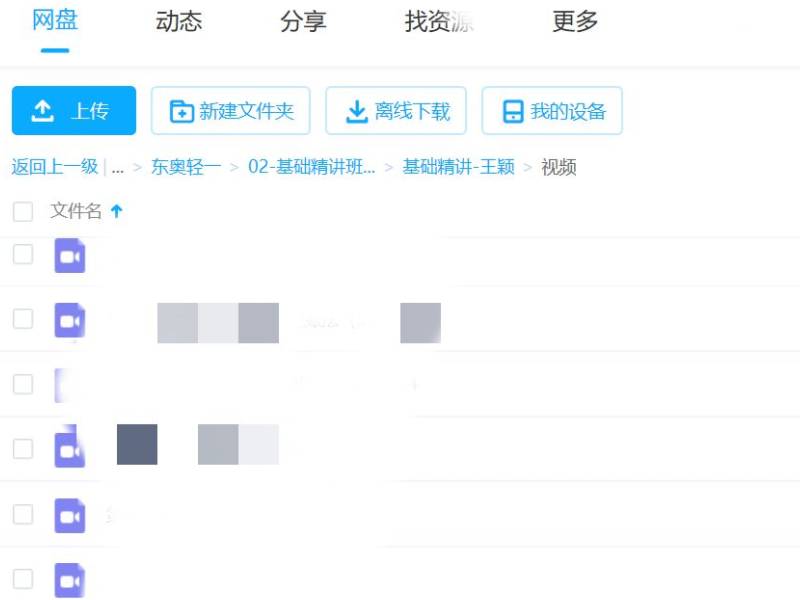
Task: Click the last video file icon at bottom
Action: point(68,580)
